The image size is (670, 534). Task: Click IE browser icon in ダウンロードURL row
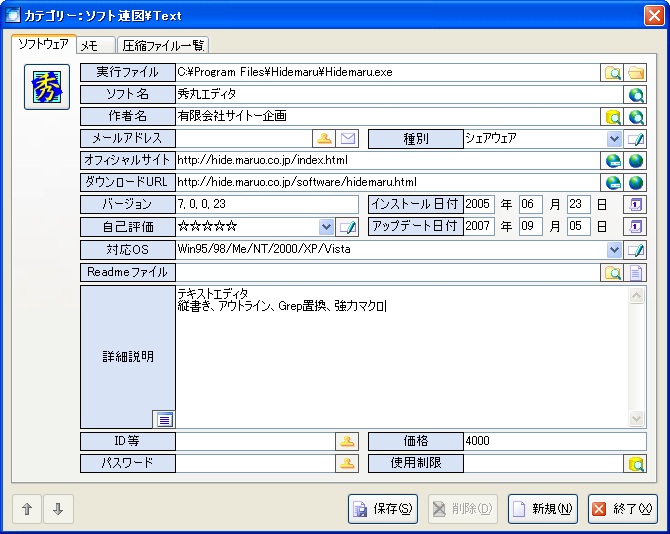[612, 183]
